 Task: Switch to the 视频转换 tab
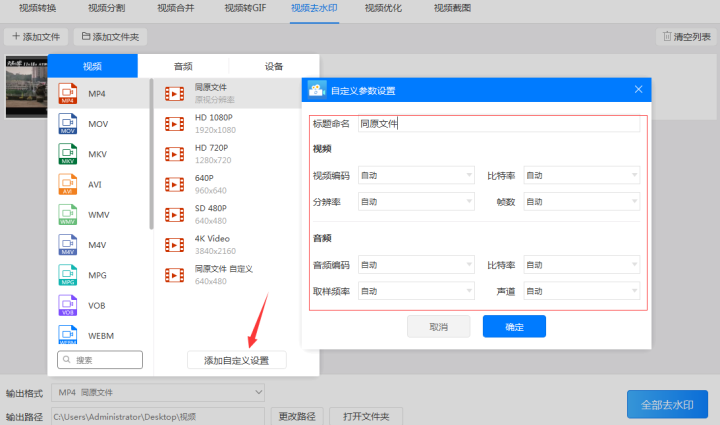(x=38, y=8)
